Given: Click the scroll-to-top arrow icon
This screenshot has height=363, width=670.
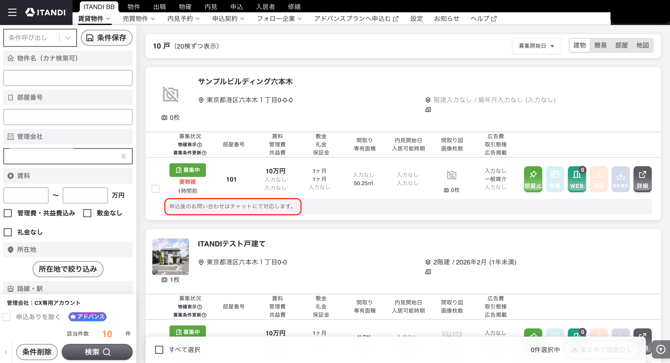Looking at the screenshot, I should [x=661, y=349].
